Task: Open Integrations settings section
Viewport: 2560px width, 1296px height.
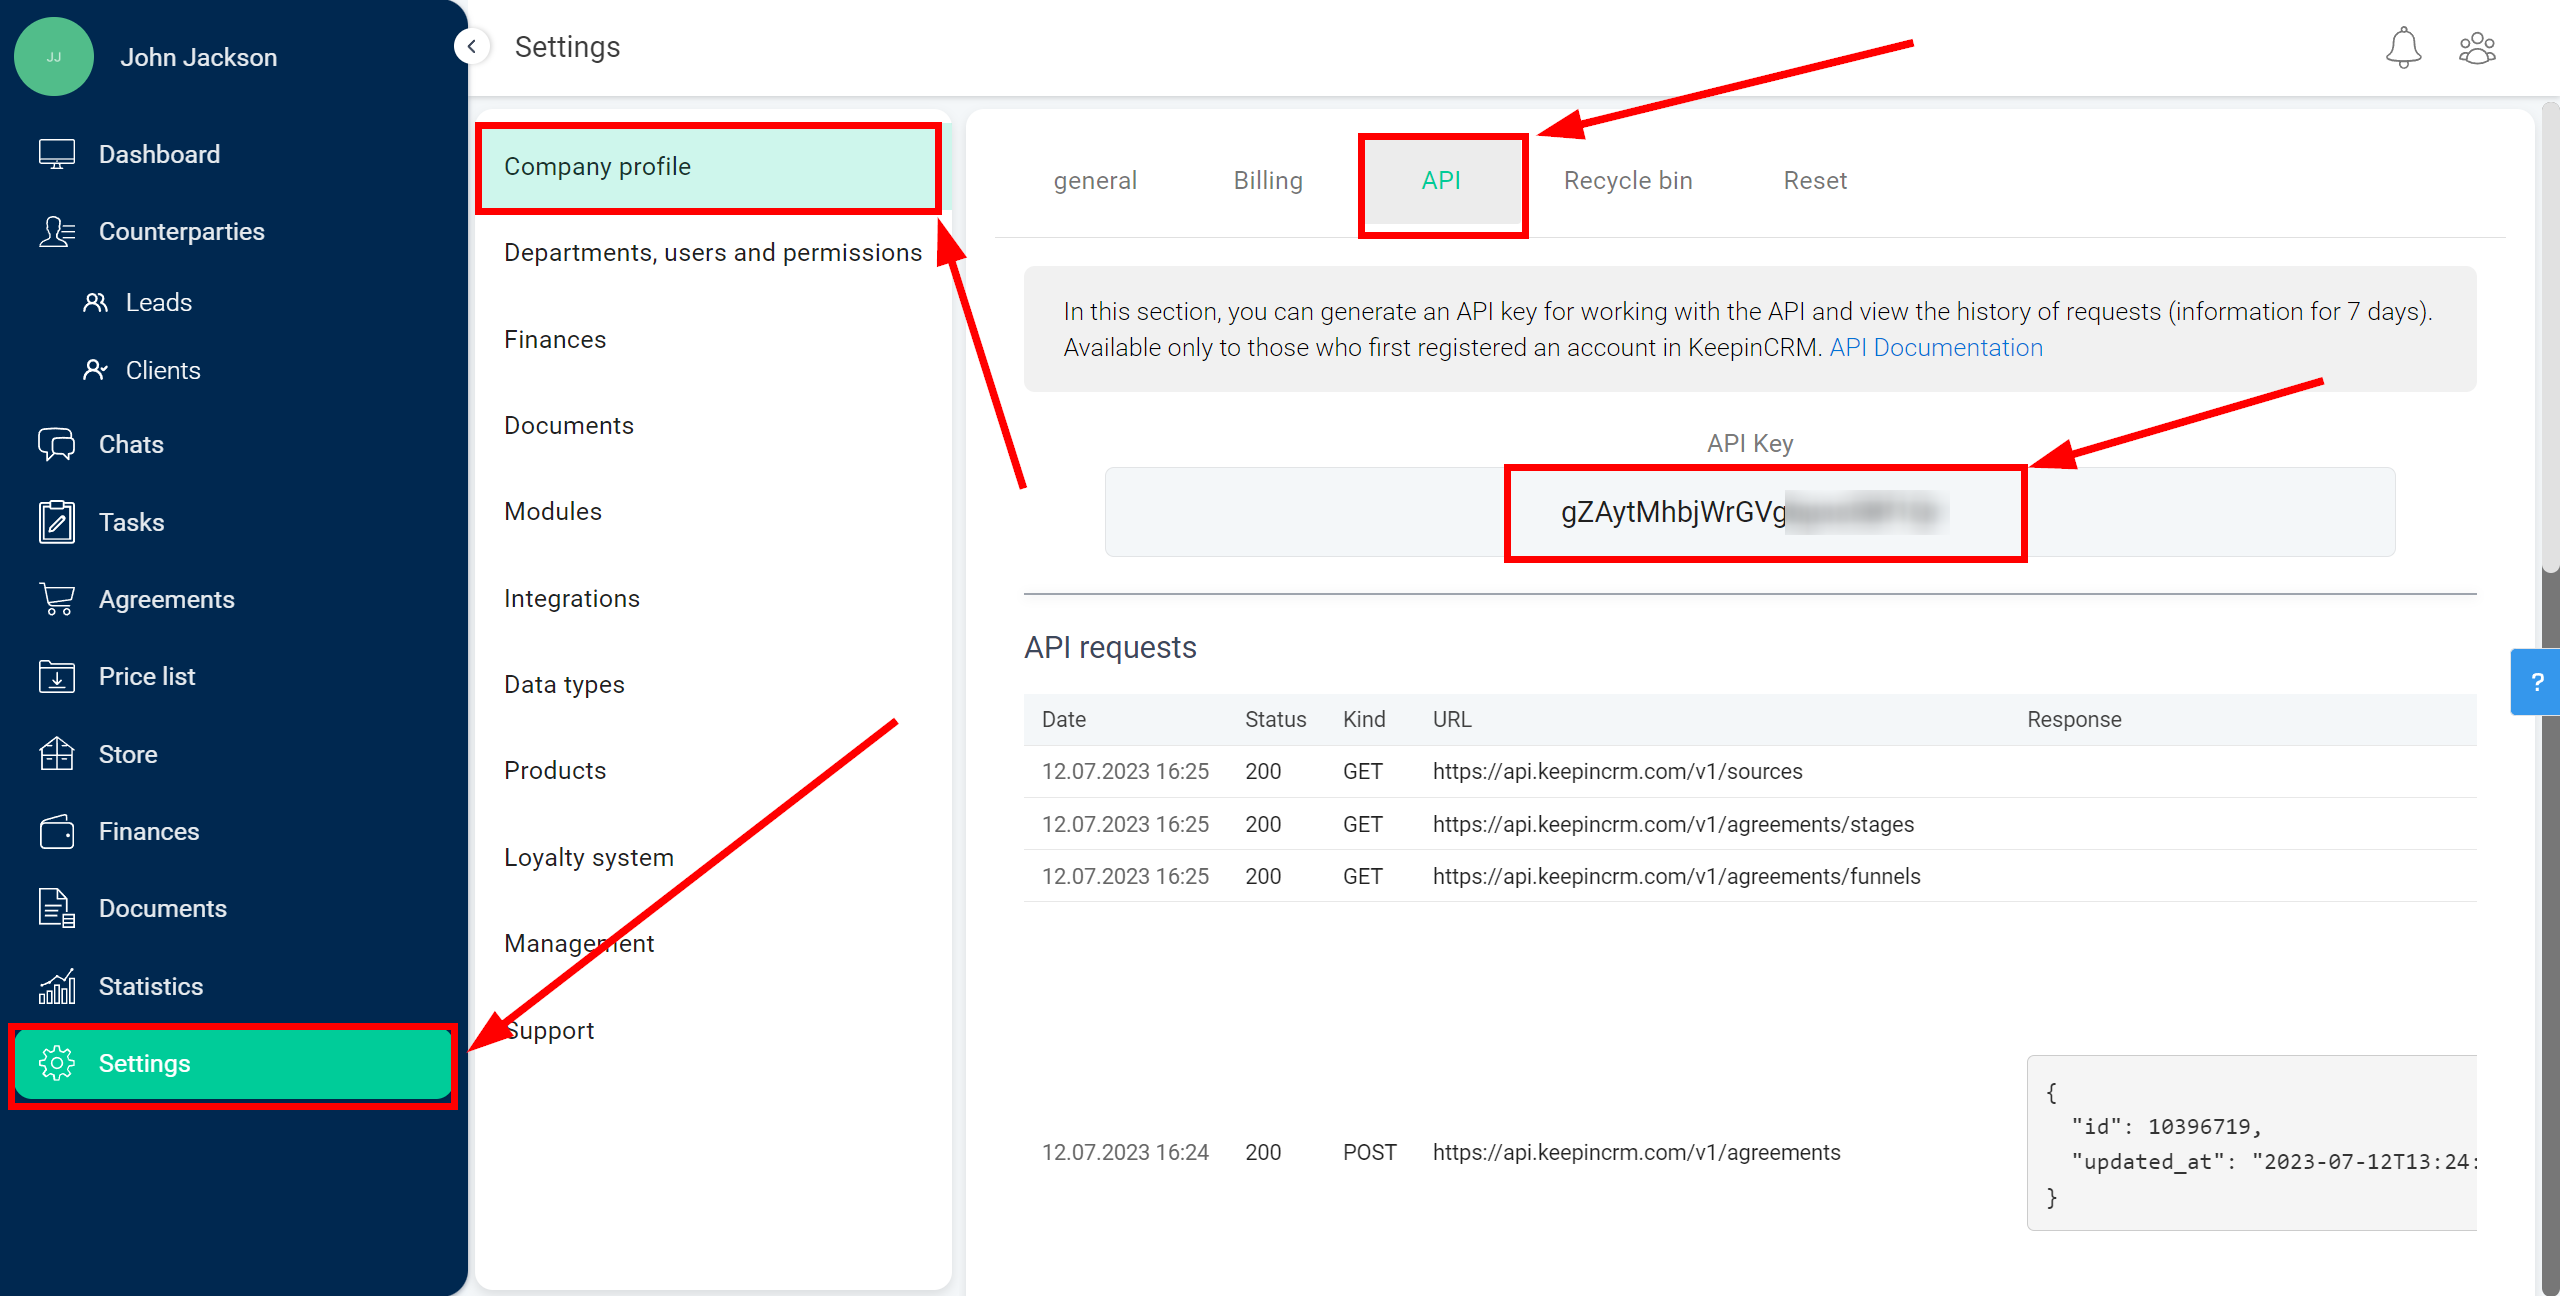Action: (x=572, y=598)
